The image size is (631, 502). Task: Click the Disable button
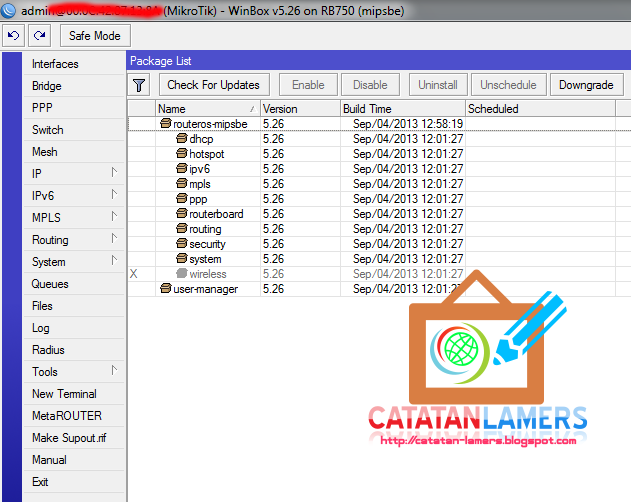(x=370, y=85)
